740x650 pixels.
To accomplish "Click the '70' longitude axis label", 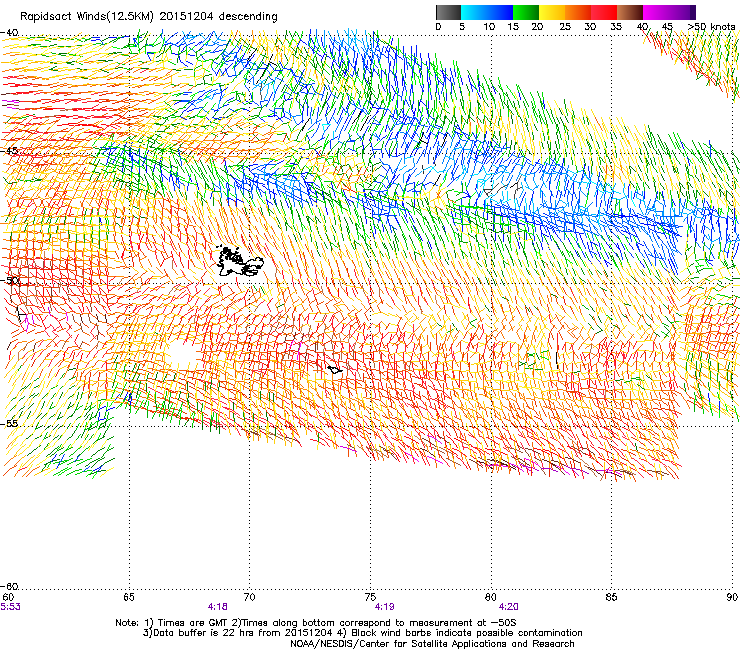I will (x=249, y=597).
